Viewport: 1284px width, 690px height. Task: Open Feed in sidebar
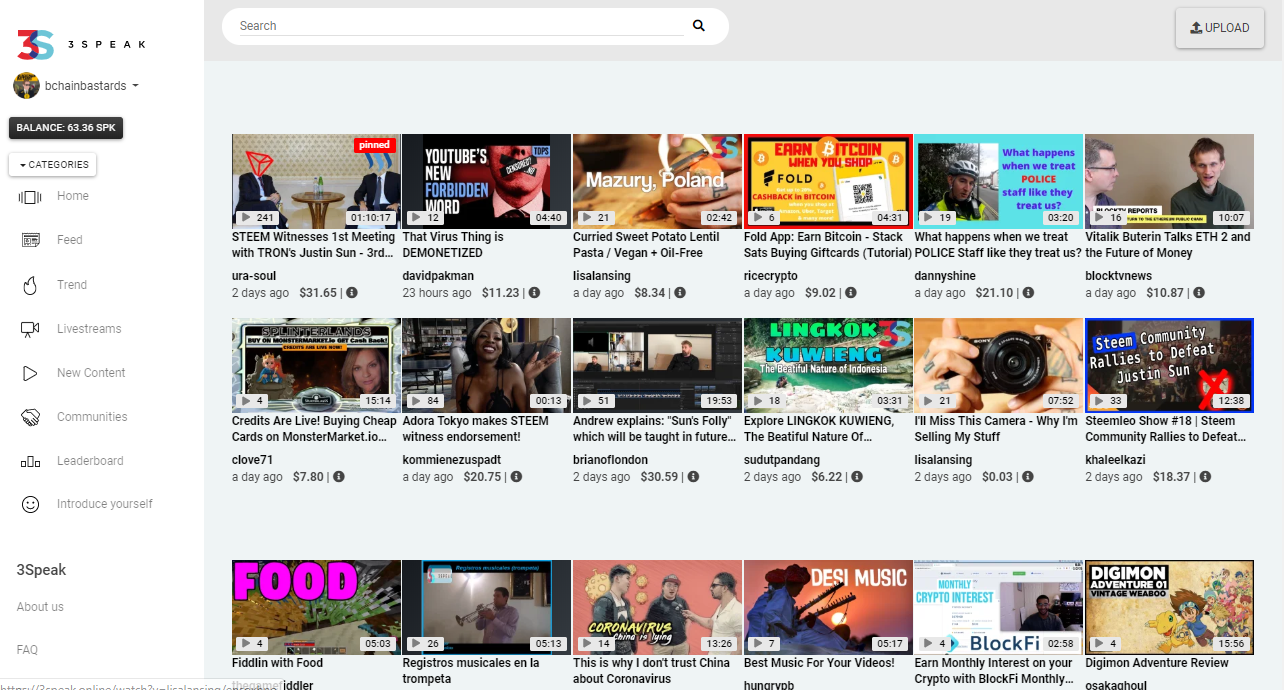point(70,240)
